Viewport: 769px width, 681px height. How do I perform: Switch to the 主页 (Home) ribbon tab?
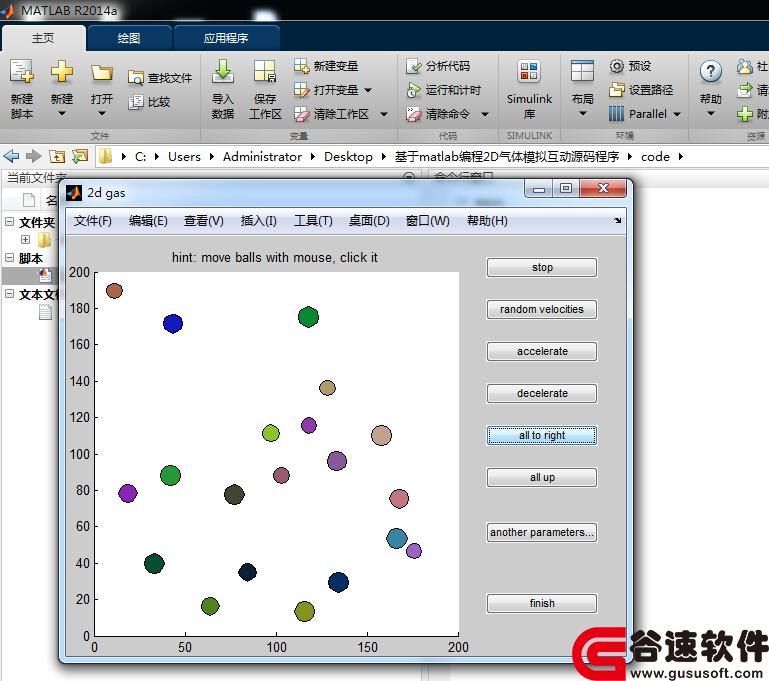(x=44, y=38)
